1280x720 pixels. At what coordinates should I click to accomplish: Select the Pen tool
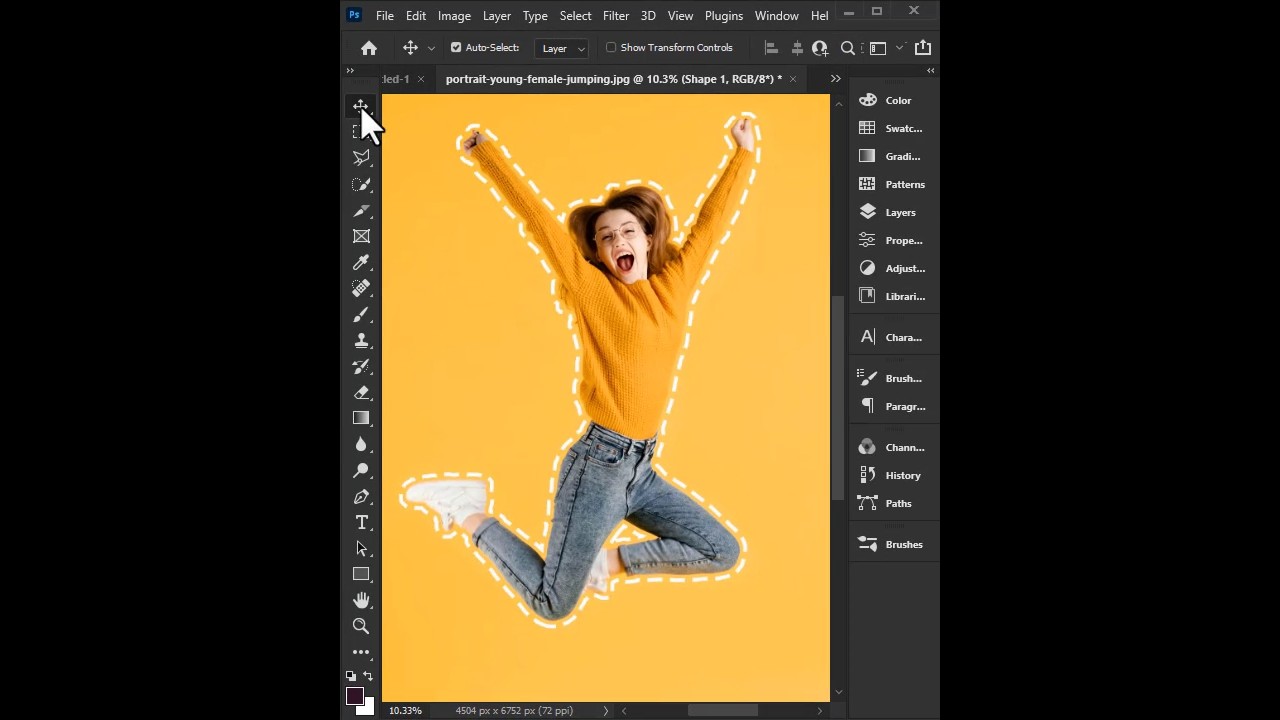click(361, 496)
